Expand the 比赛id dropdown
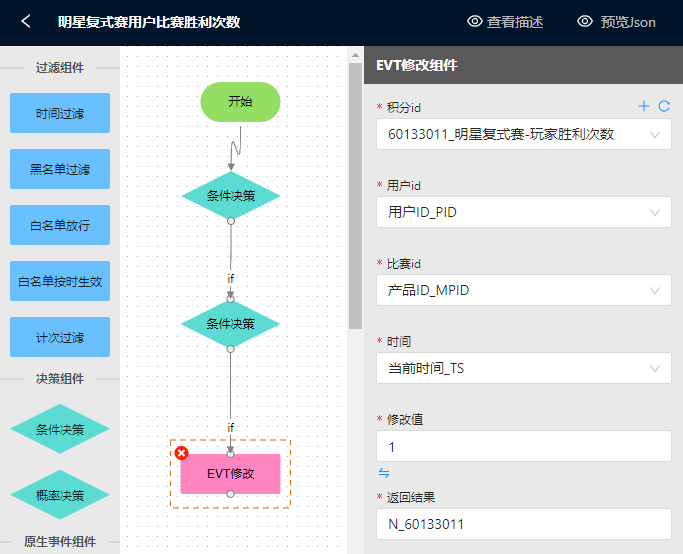The image size is (683, 554). tap(523, 290)
